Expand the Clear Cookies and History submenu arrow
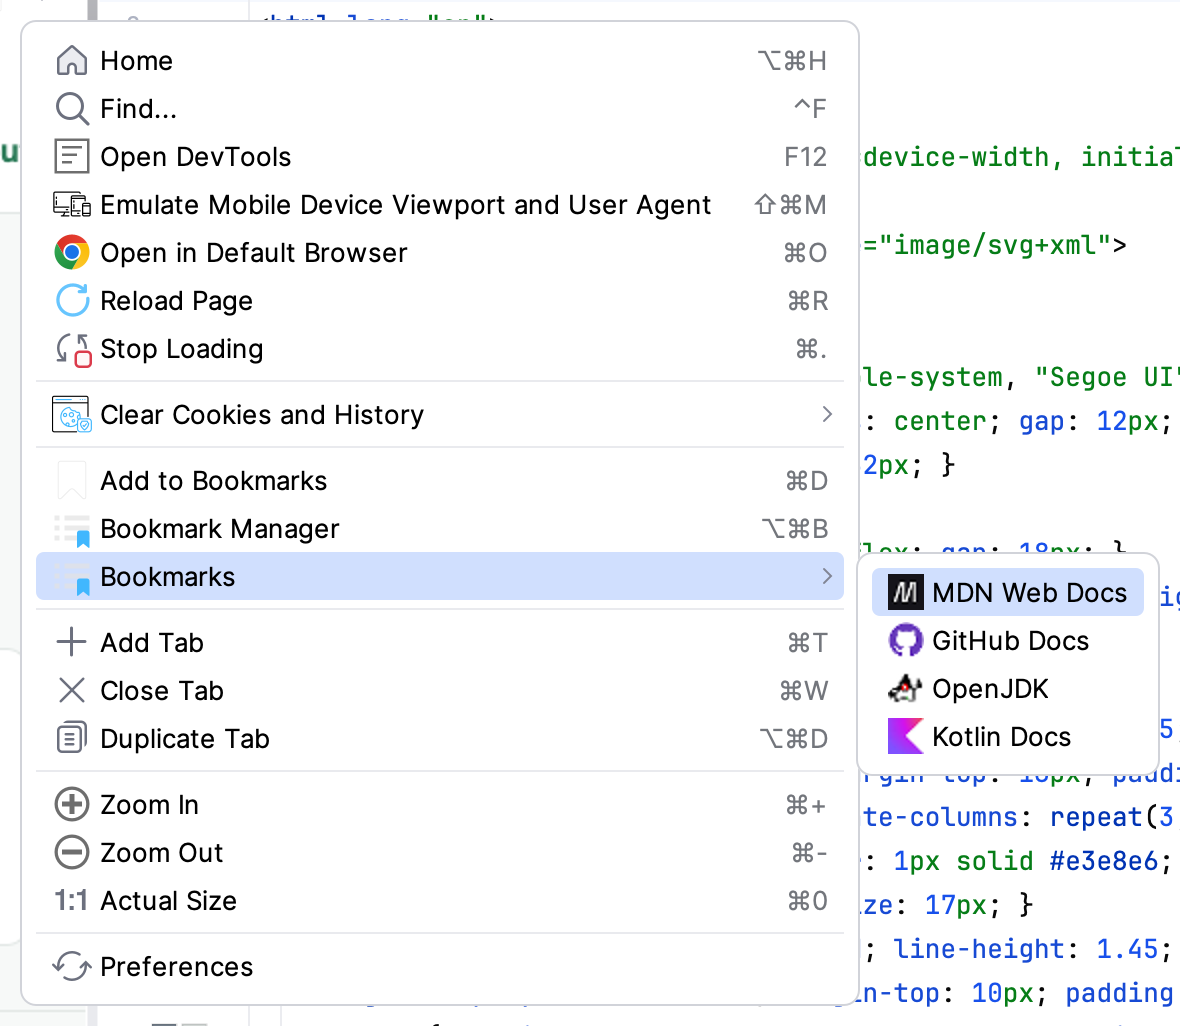The image size is (1180, 1026). tap(827, 415)
